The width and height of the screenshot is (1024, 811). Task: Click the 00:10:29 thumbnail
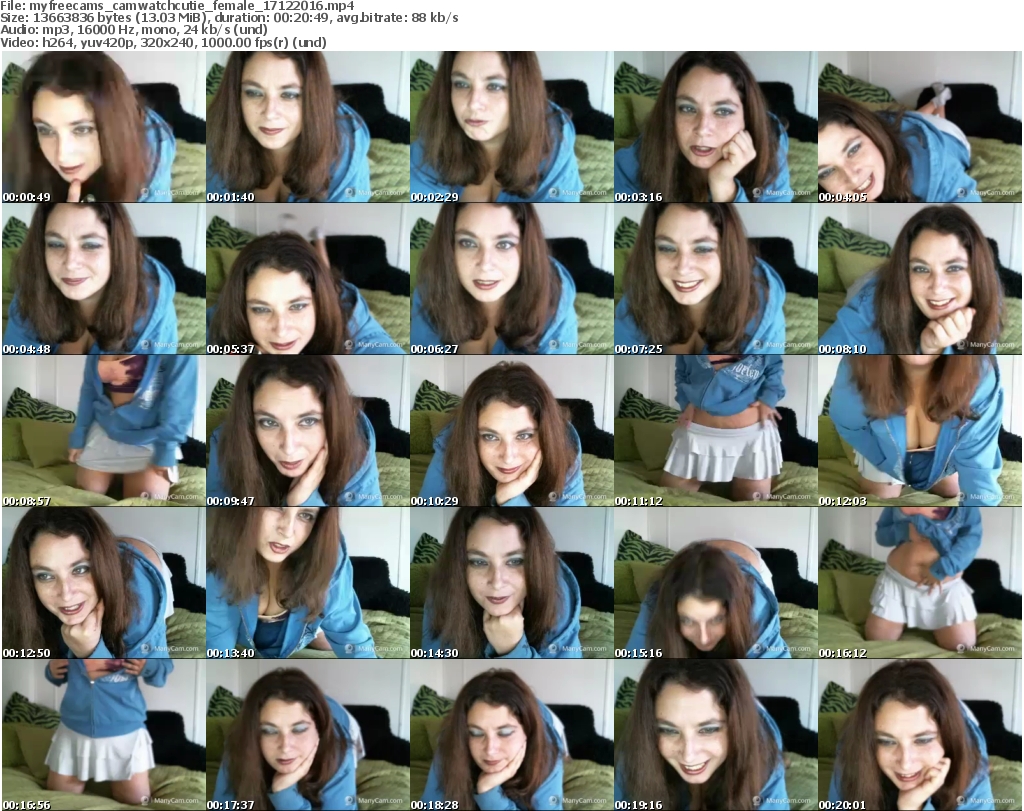511,431
